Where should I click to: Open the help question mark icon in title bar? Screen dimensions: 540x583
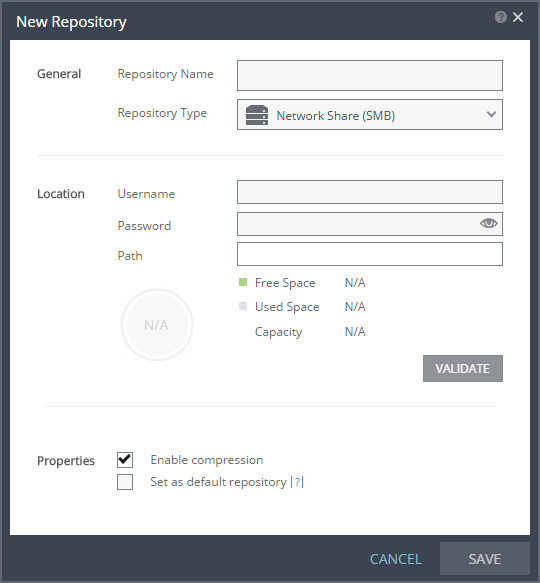[501, 17]
